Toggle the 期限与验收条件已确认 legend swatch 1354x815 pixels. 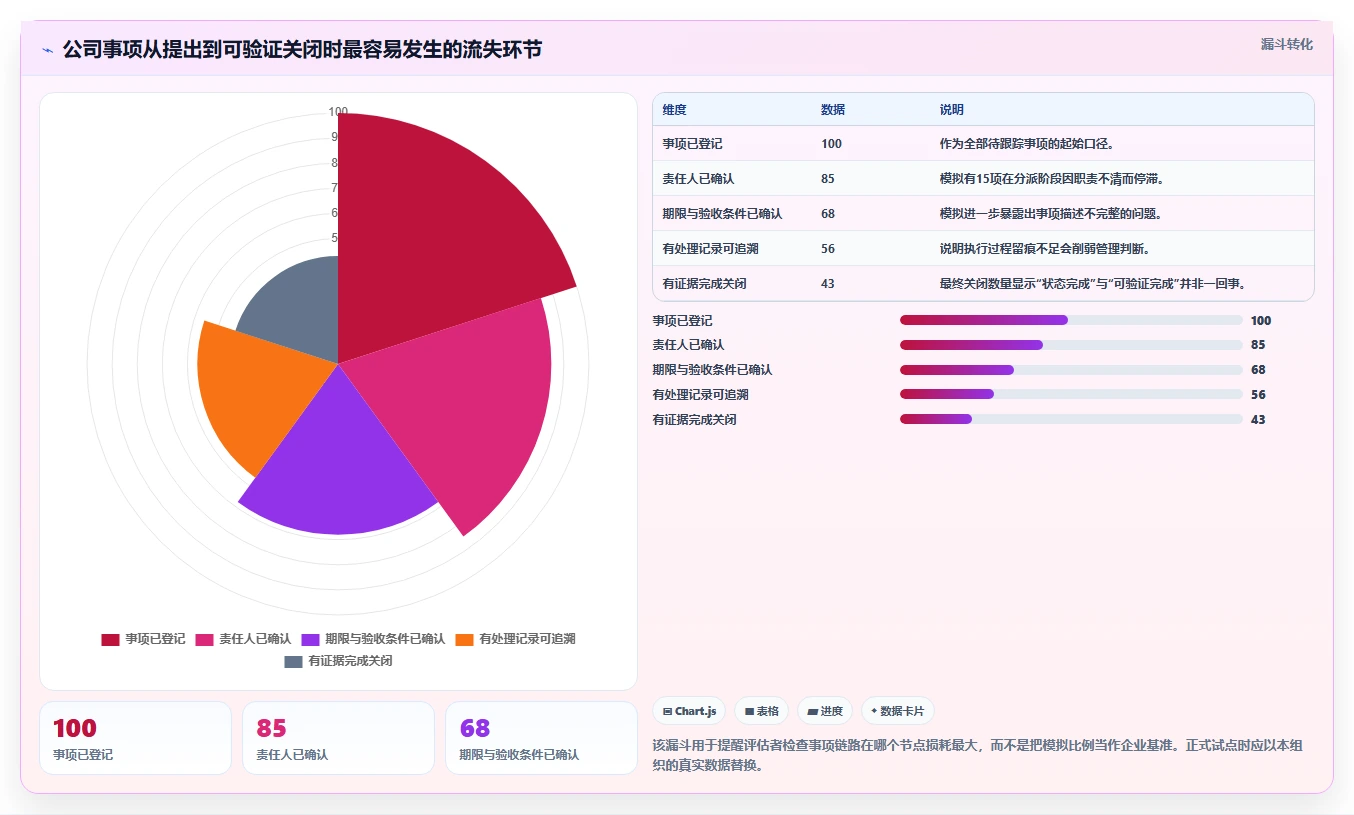point(311,639)
